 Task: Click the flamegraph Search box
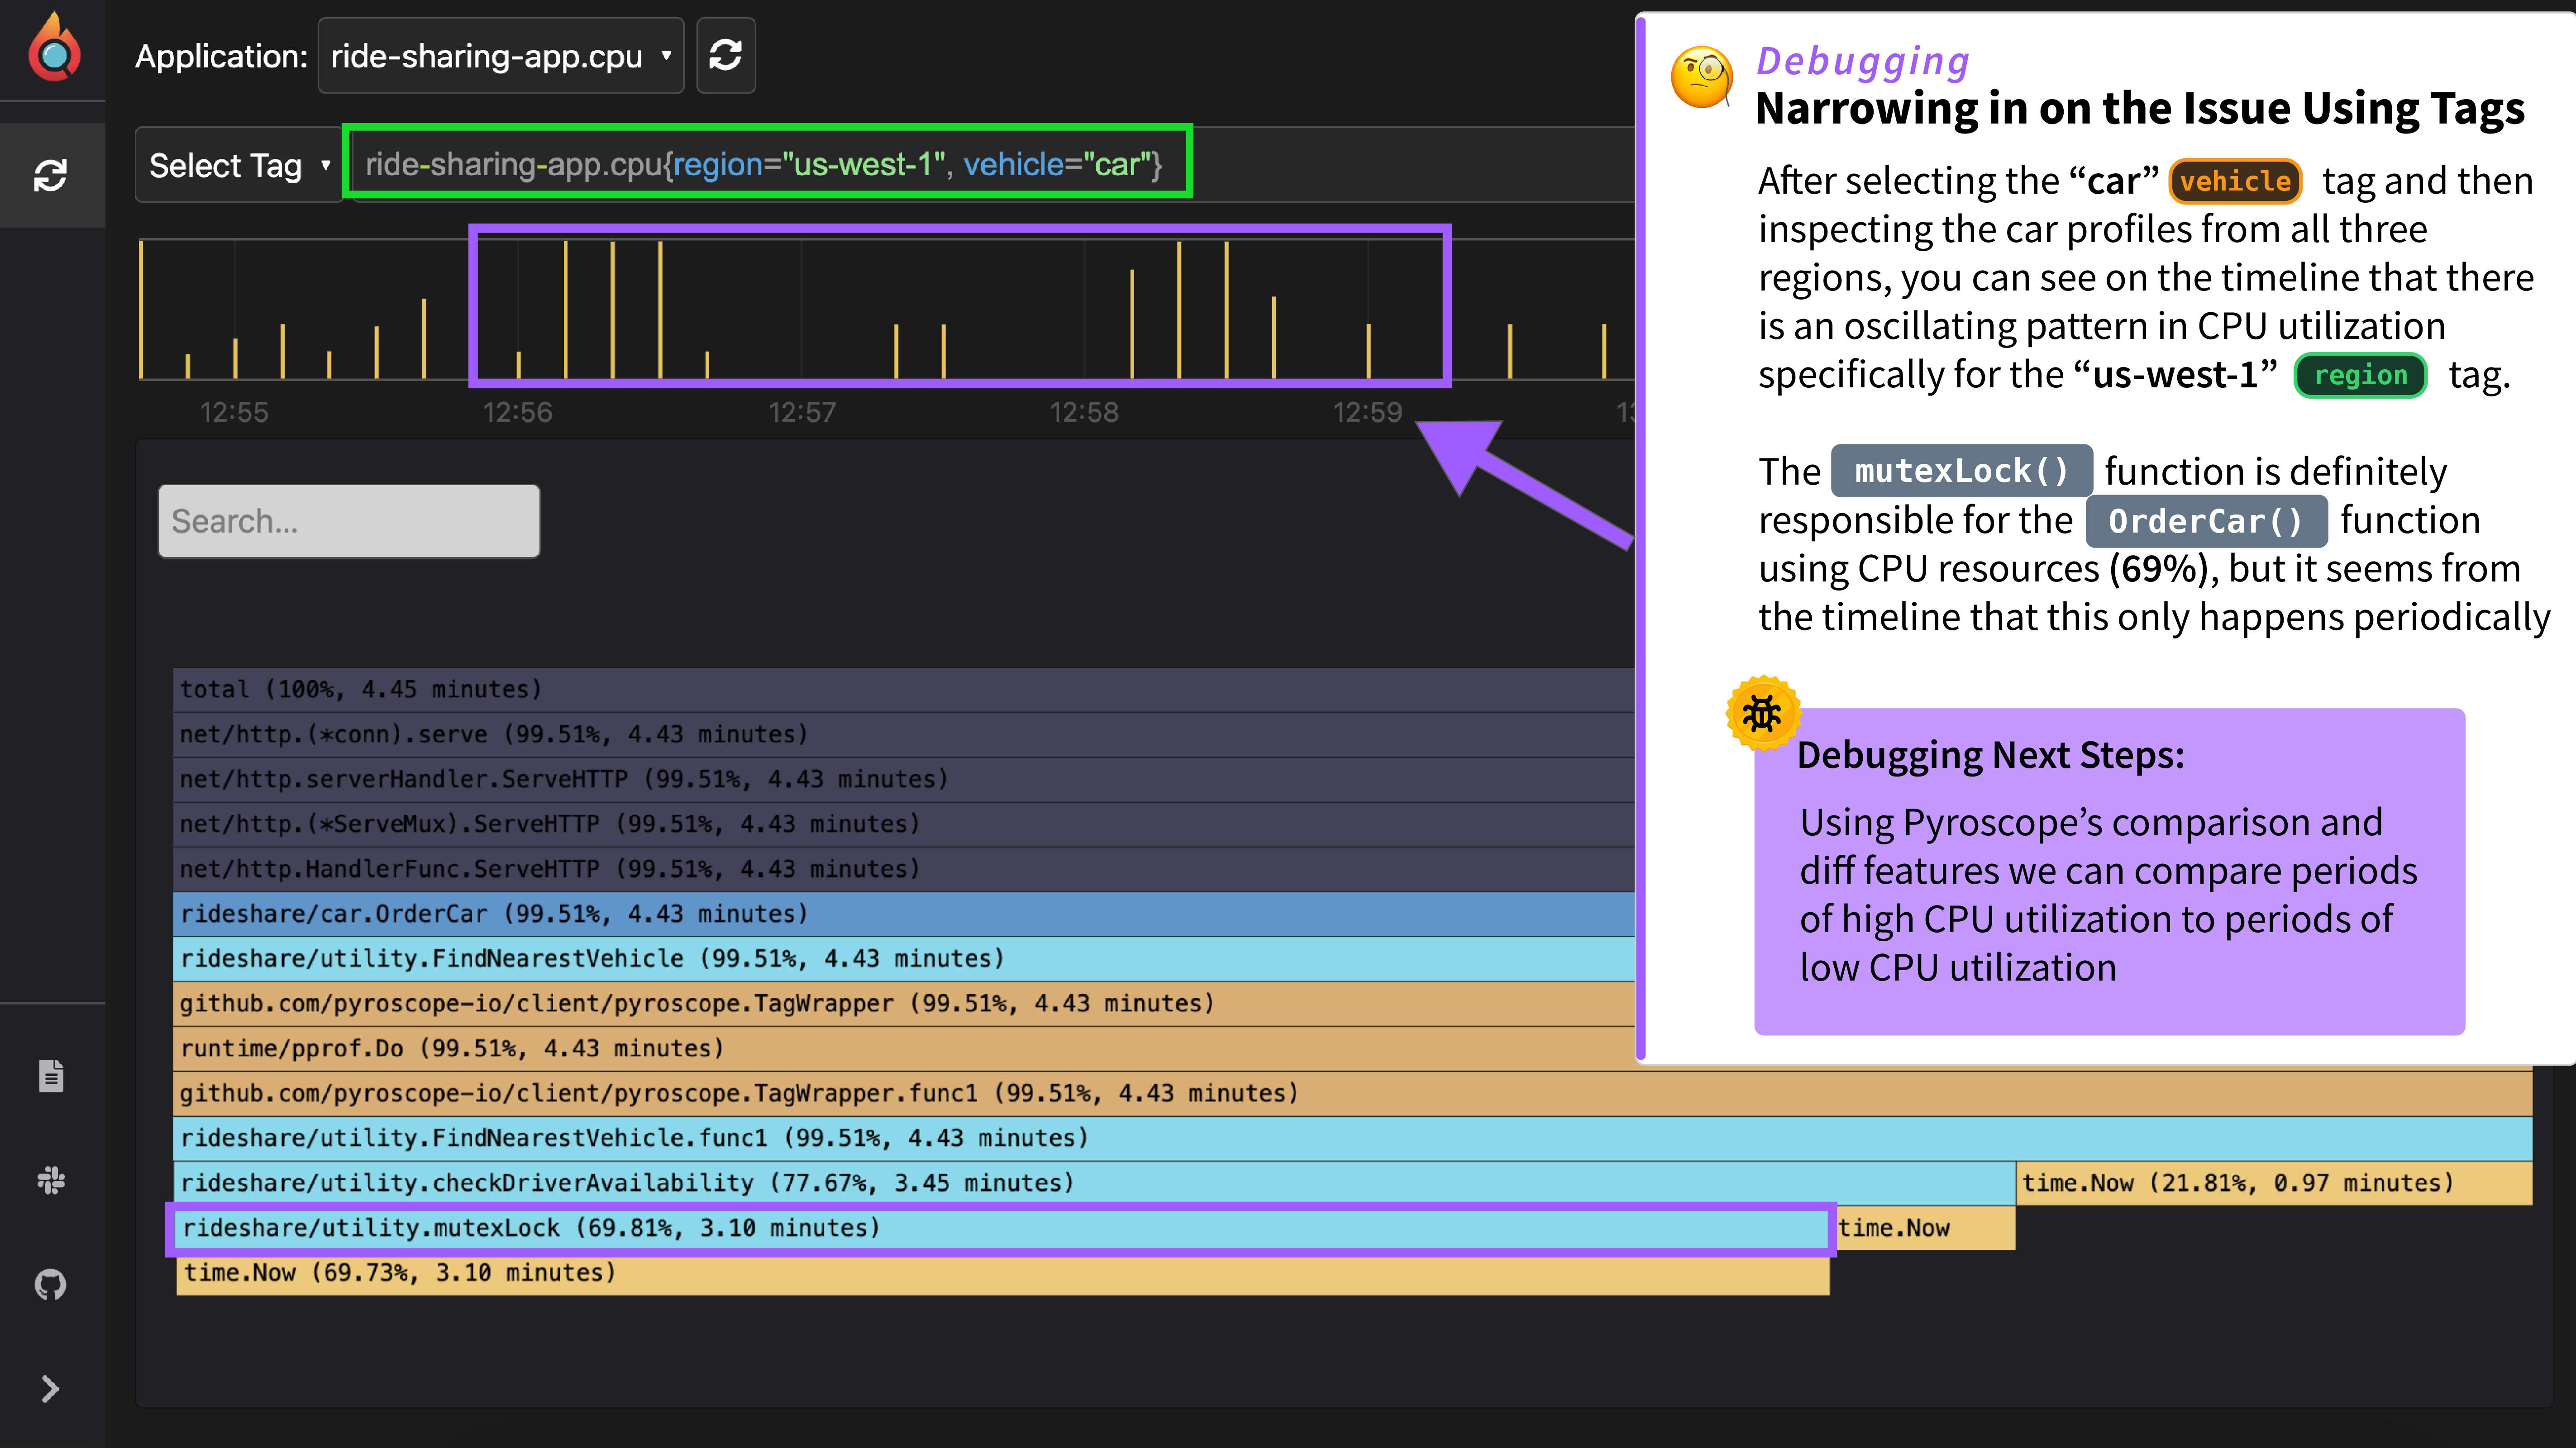(x=348, y=521)
